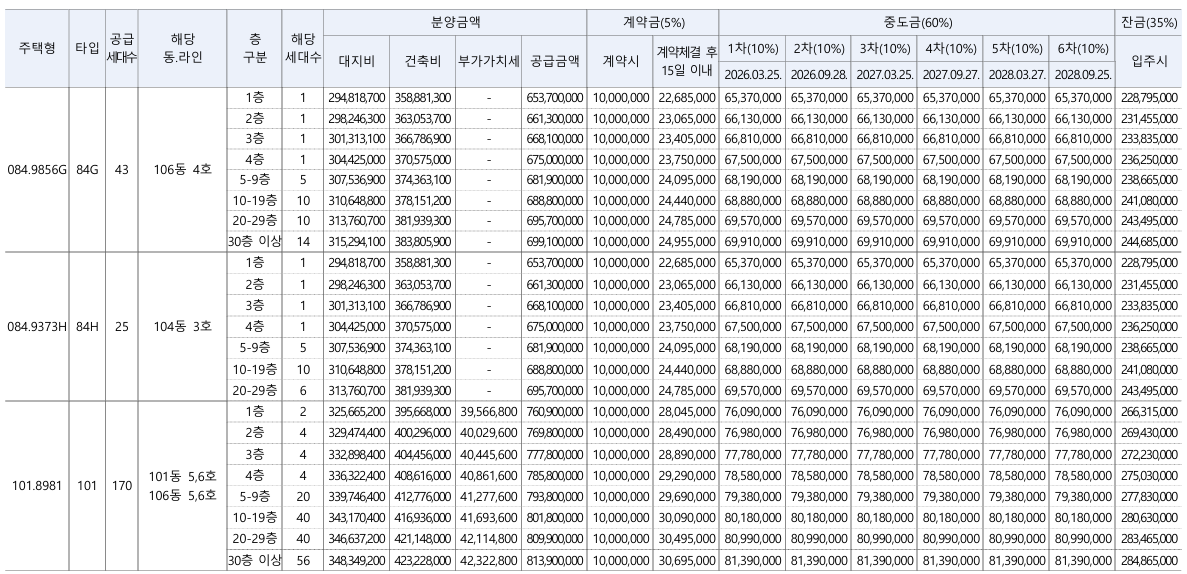Screen dimensions: 1187x574
Task: Select supply price 801,800,000
Action: point(553,517)
